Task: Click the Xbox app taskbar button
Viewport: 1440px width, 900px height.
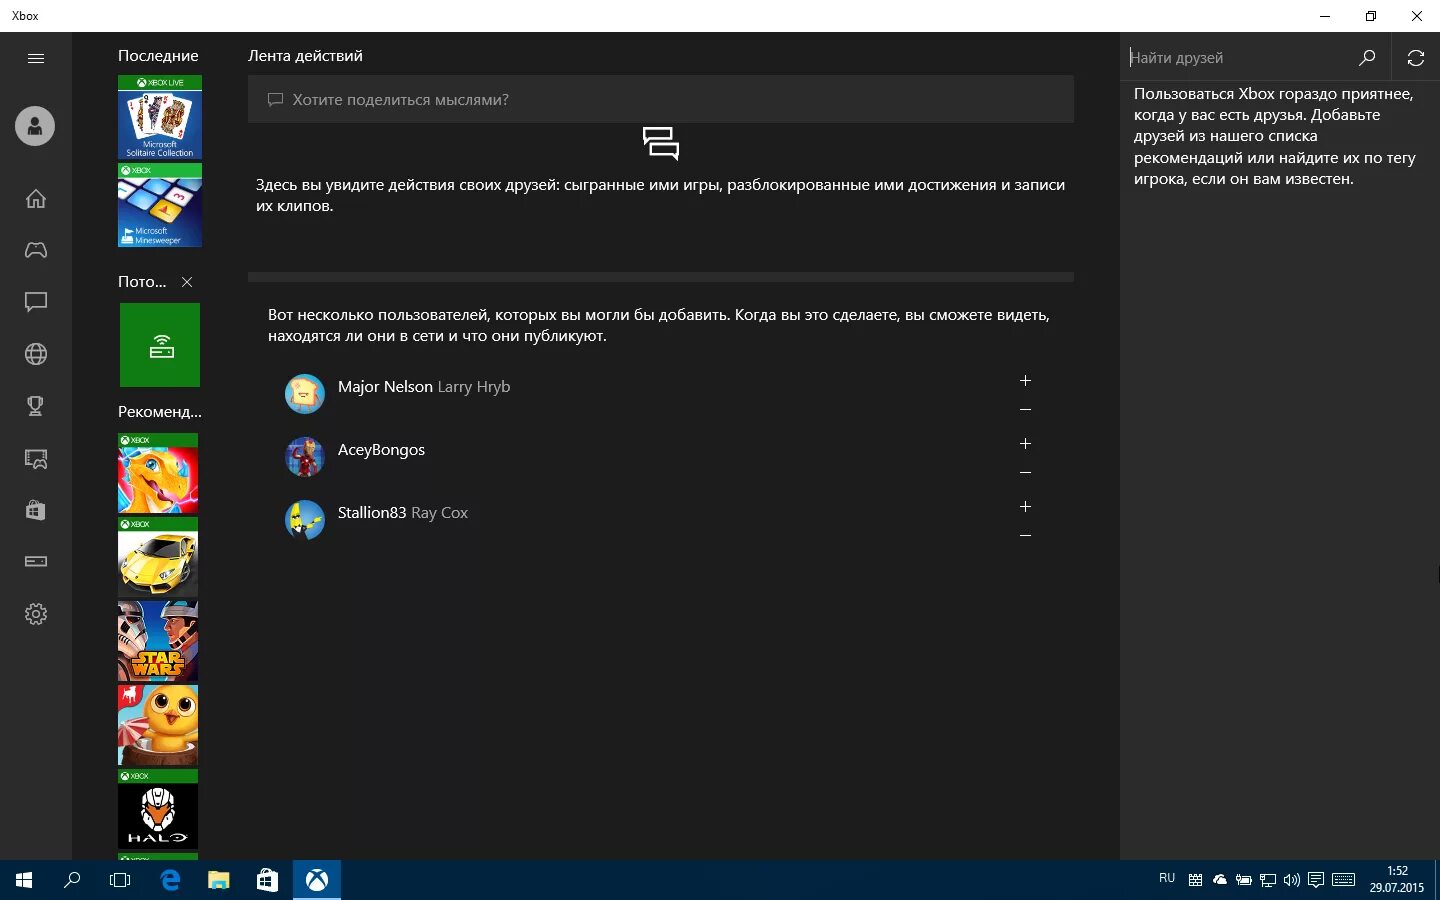Action: [317, 880]
